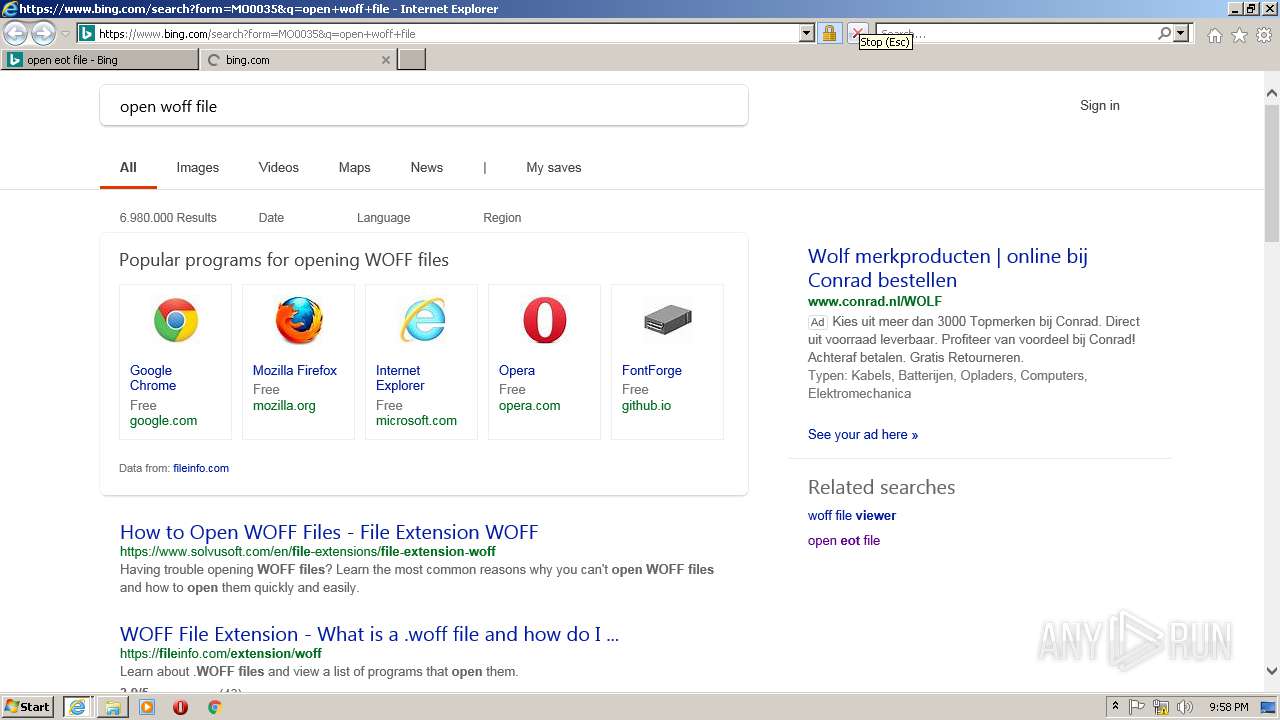Viewport: 1280px width, 720px height.
Task: Click the volume speaker tray icon
Action: tap(1185, 707)
